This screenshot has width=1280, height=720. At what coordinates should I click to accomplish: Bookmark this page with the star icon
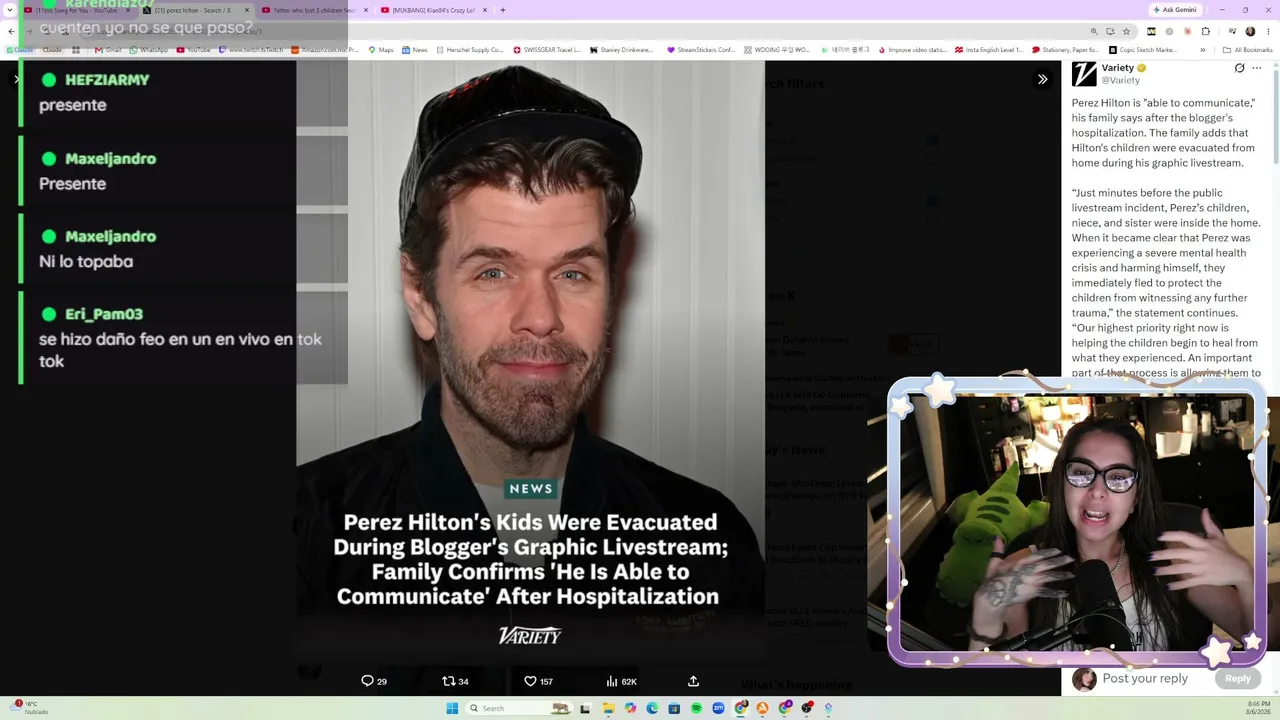point(1126,31)
